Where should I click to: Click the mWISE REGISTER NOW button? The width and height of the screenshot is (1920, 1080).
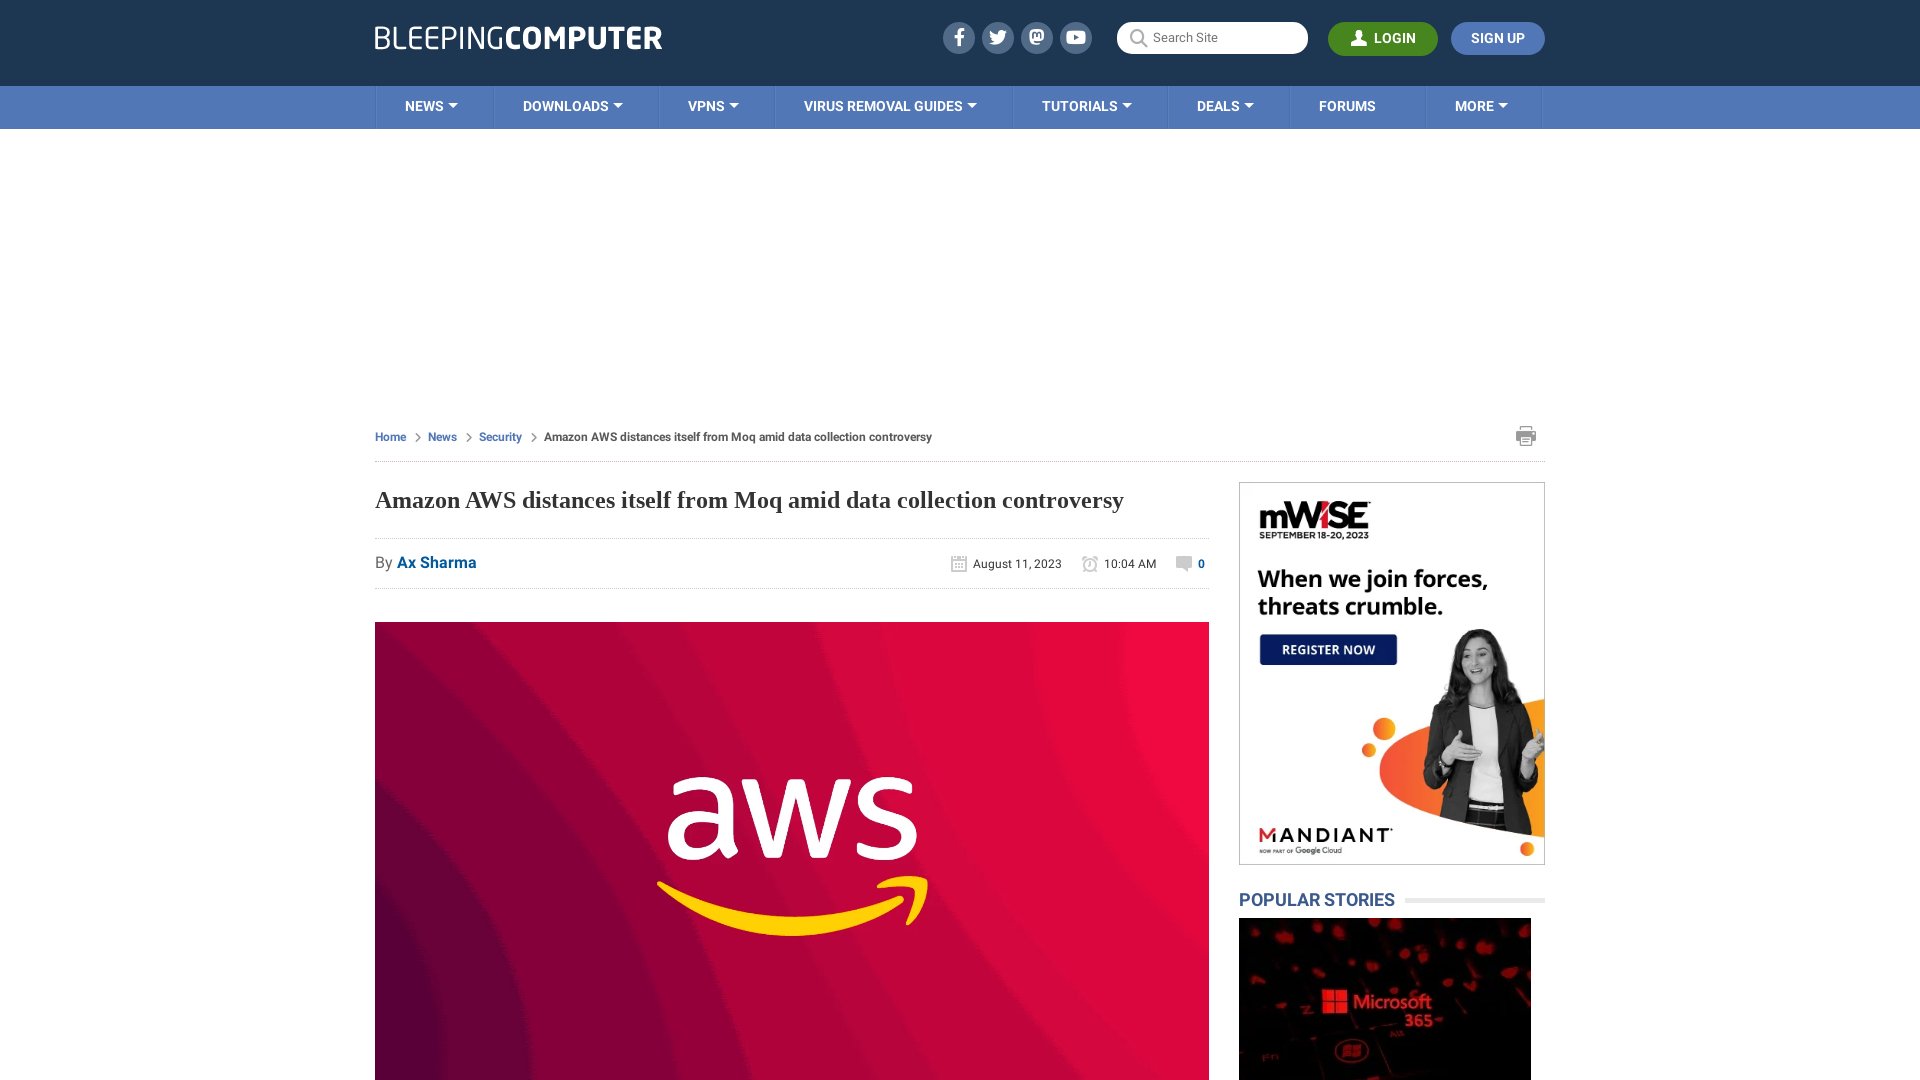point(1328,649)
